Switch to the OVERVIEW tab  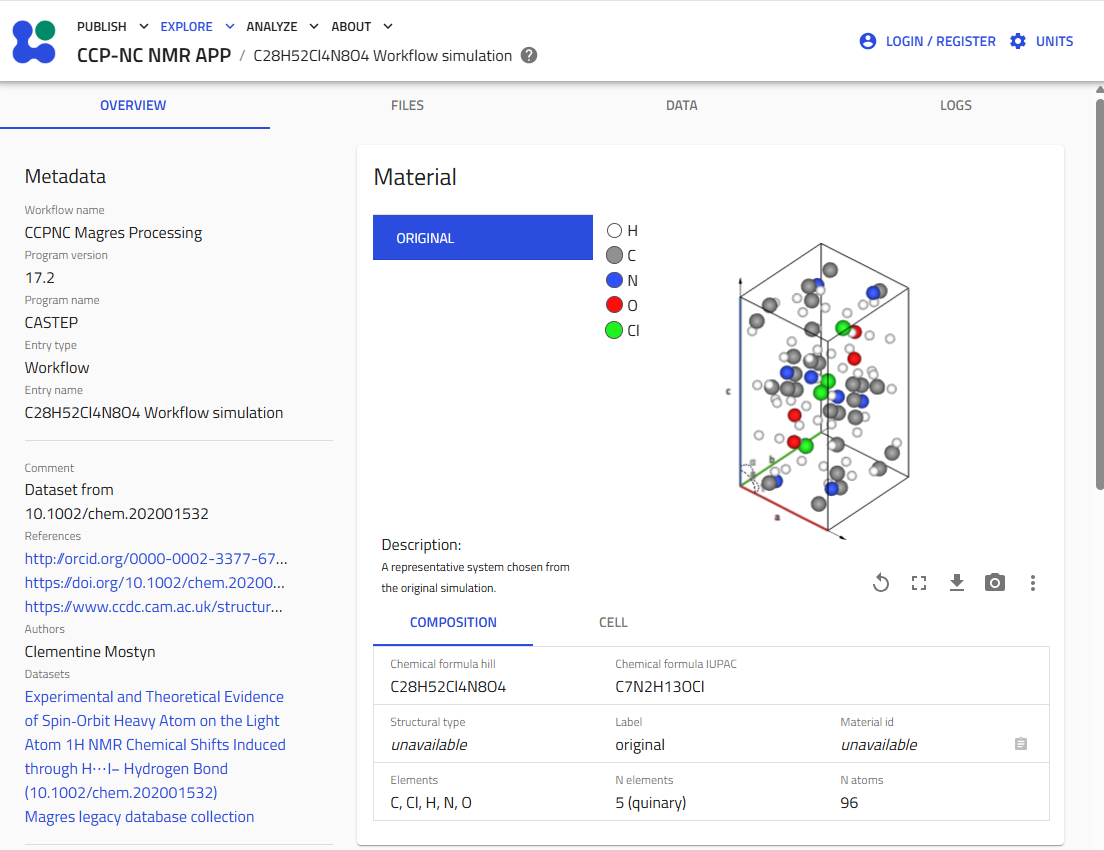point(133,106)
